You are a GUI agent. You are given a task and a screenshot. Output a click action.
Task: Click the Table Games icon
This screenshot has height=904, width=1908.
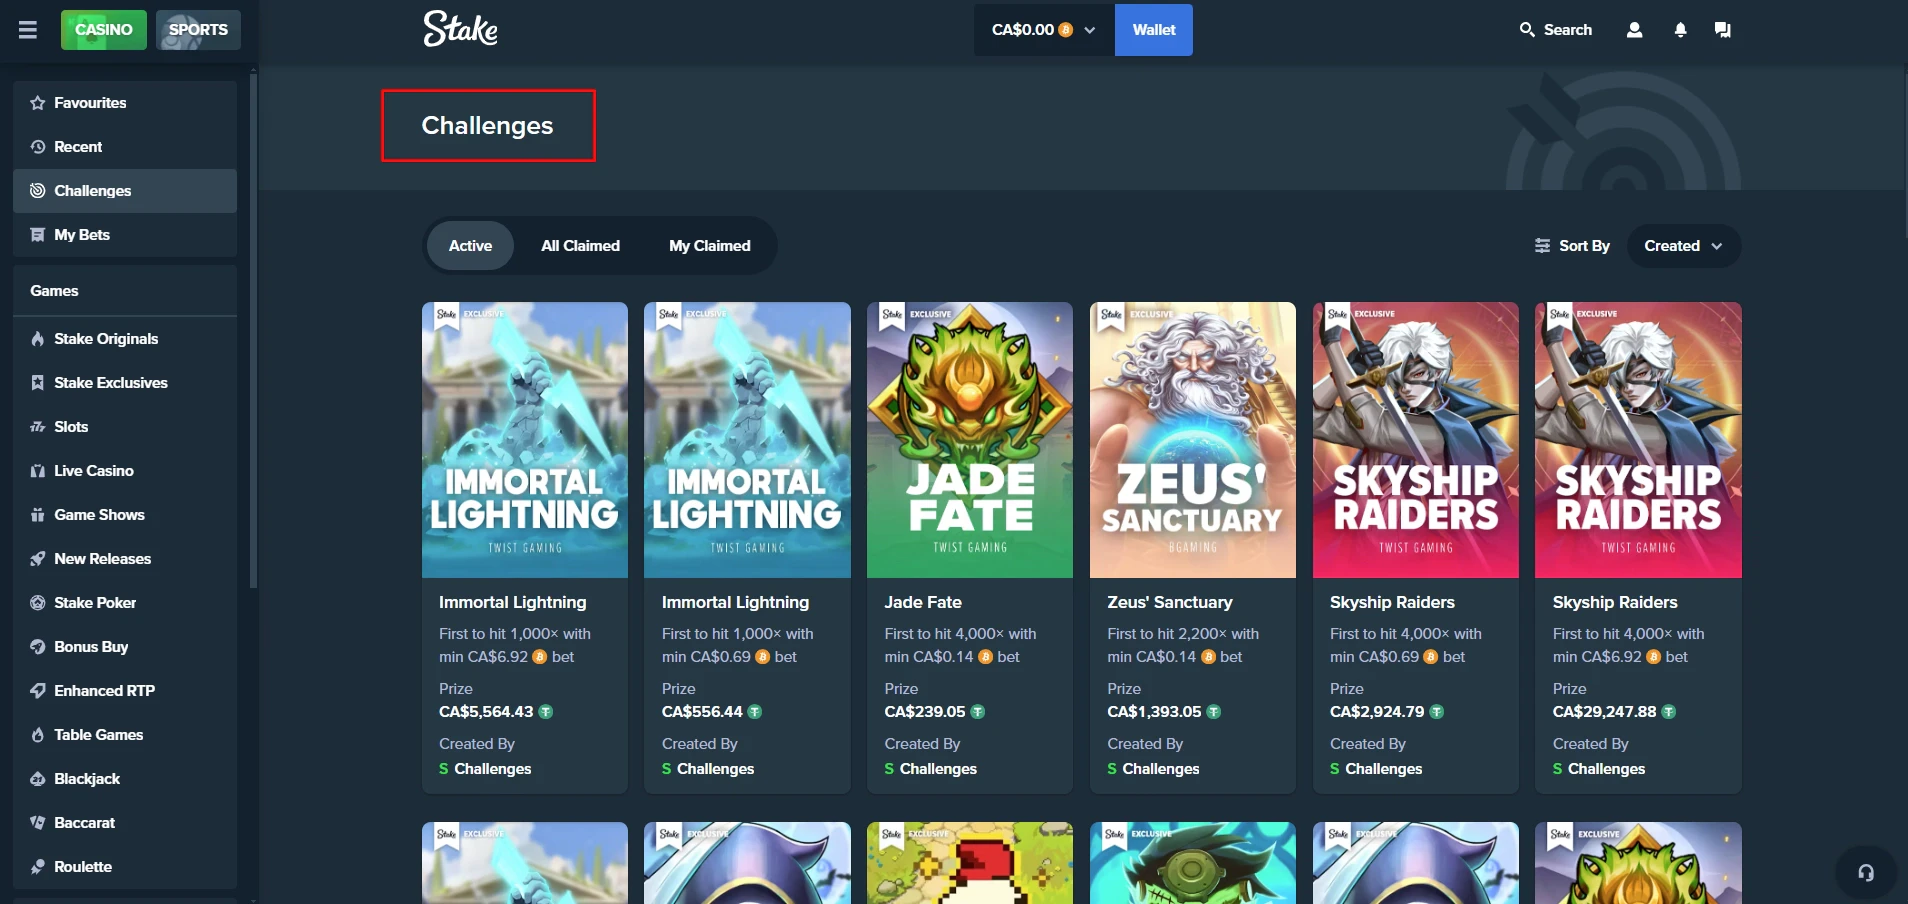point(38,735)
